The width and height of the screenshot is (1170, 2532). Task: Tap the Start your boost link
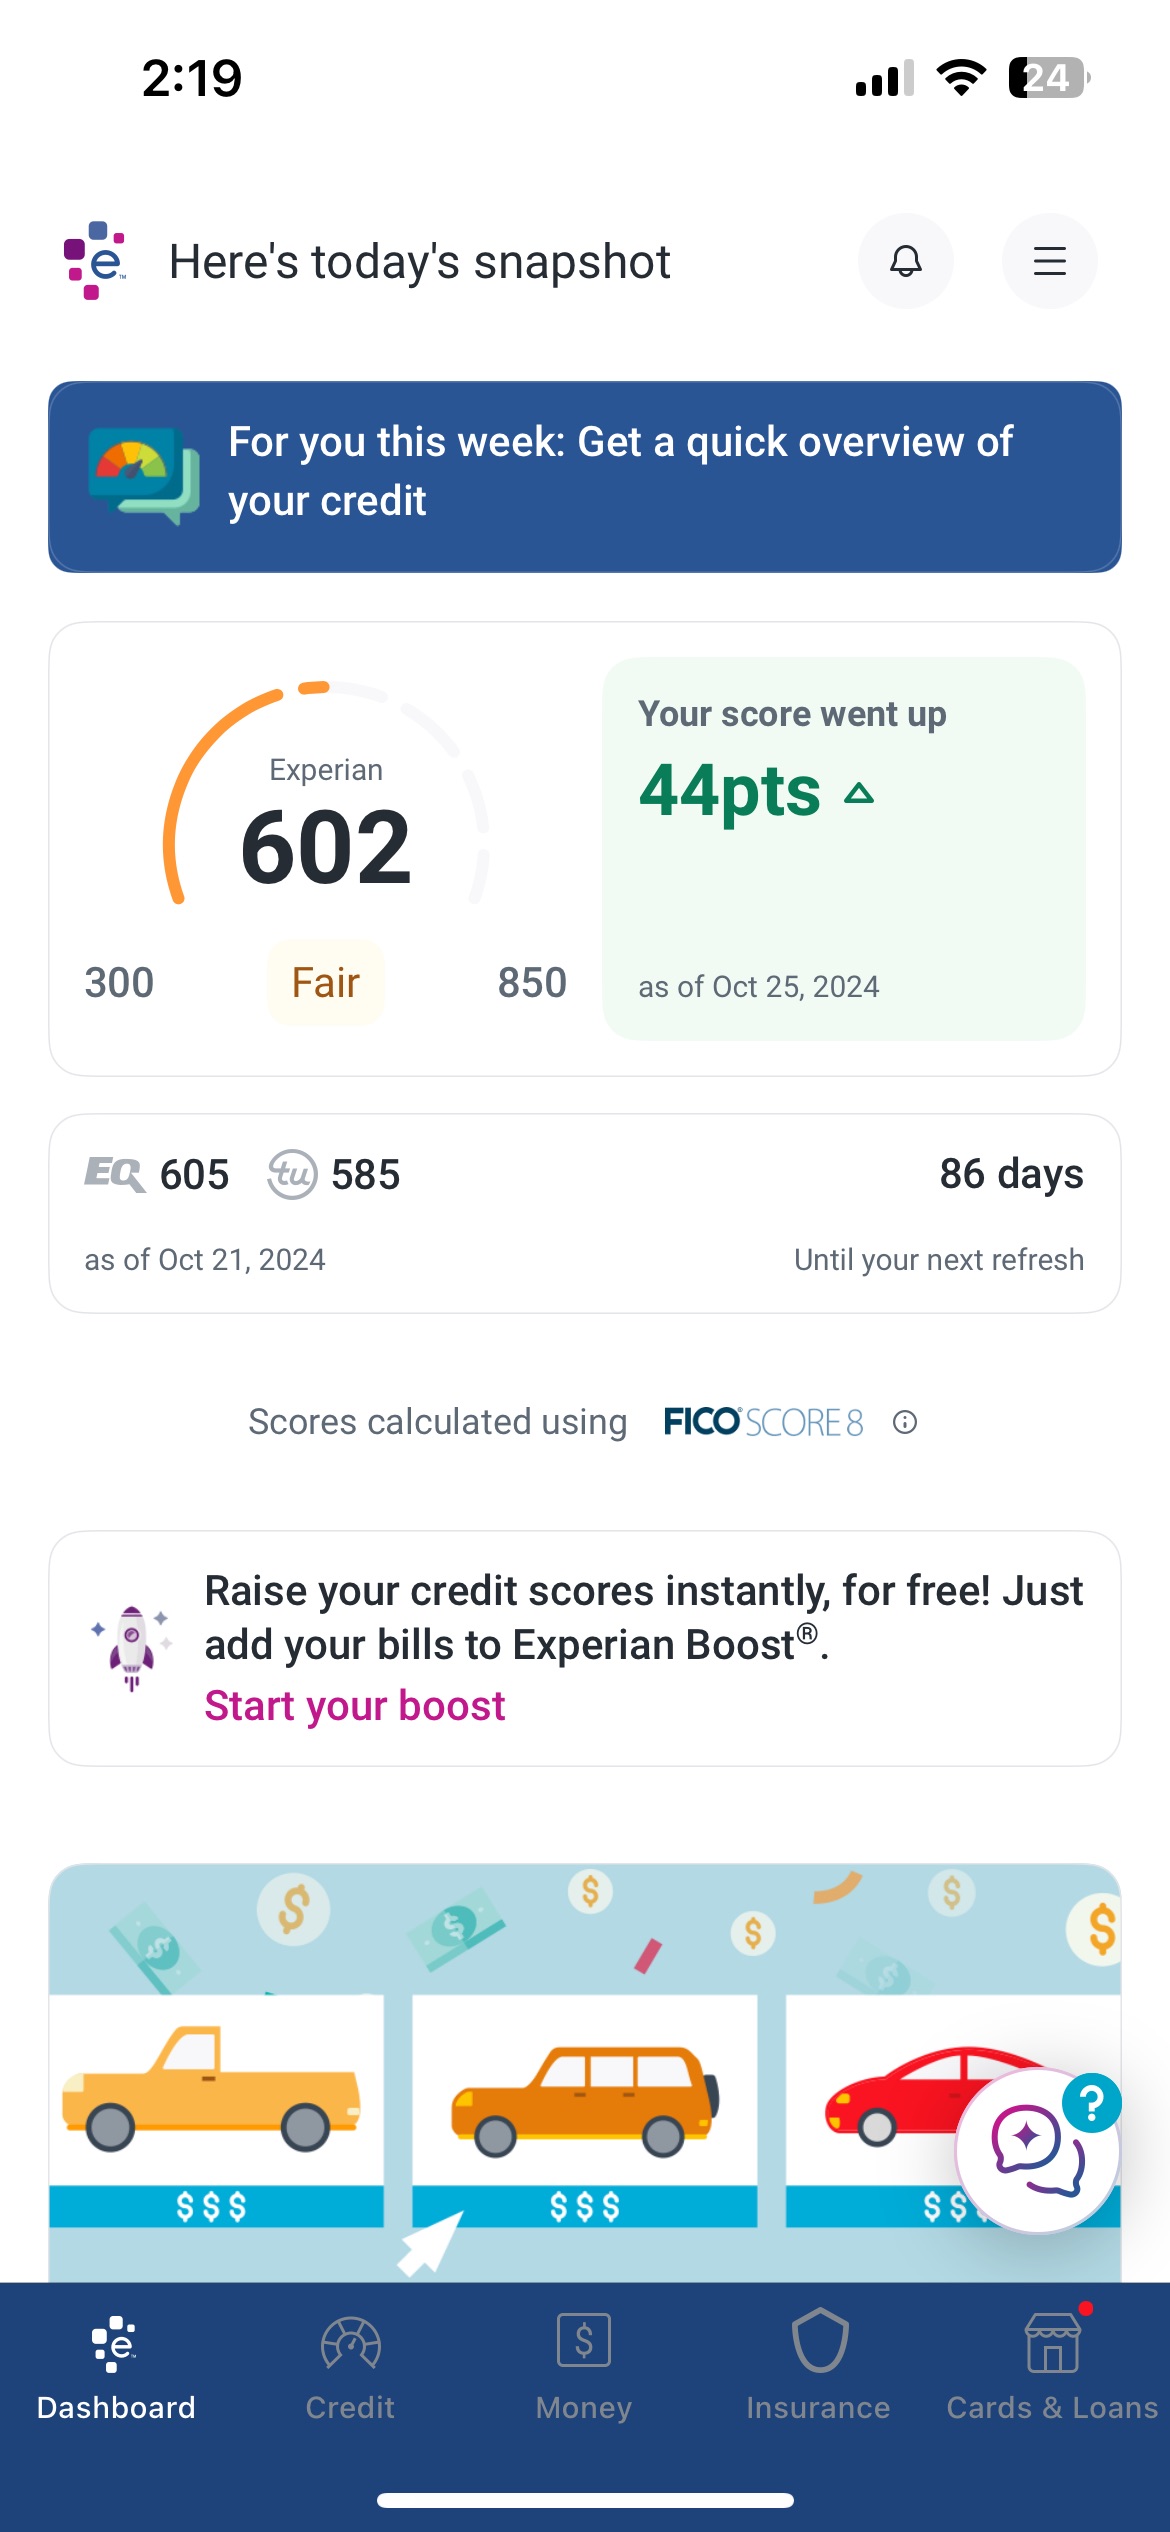(x=355, y=1706)
